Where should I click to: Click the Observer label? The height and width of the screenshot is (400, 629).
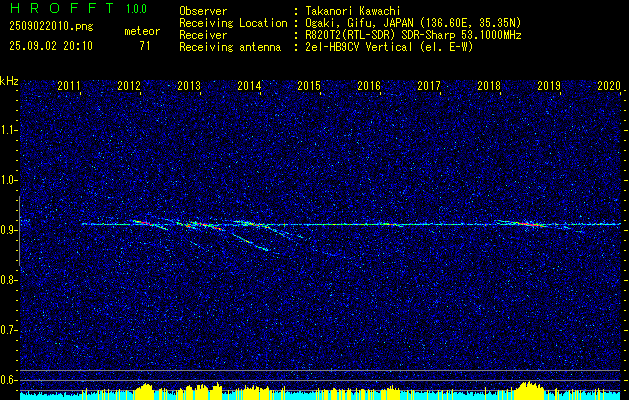[x=203, y=11]
